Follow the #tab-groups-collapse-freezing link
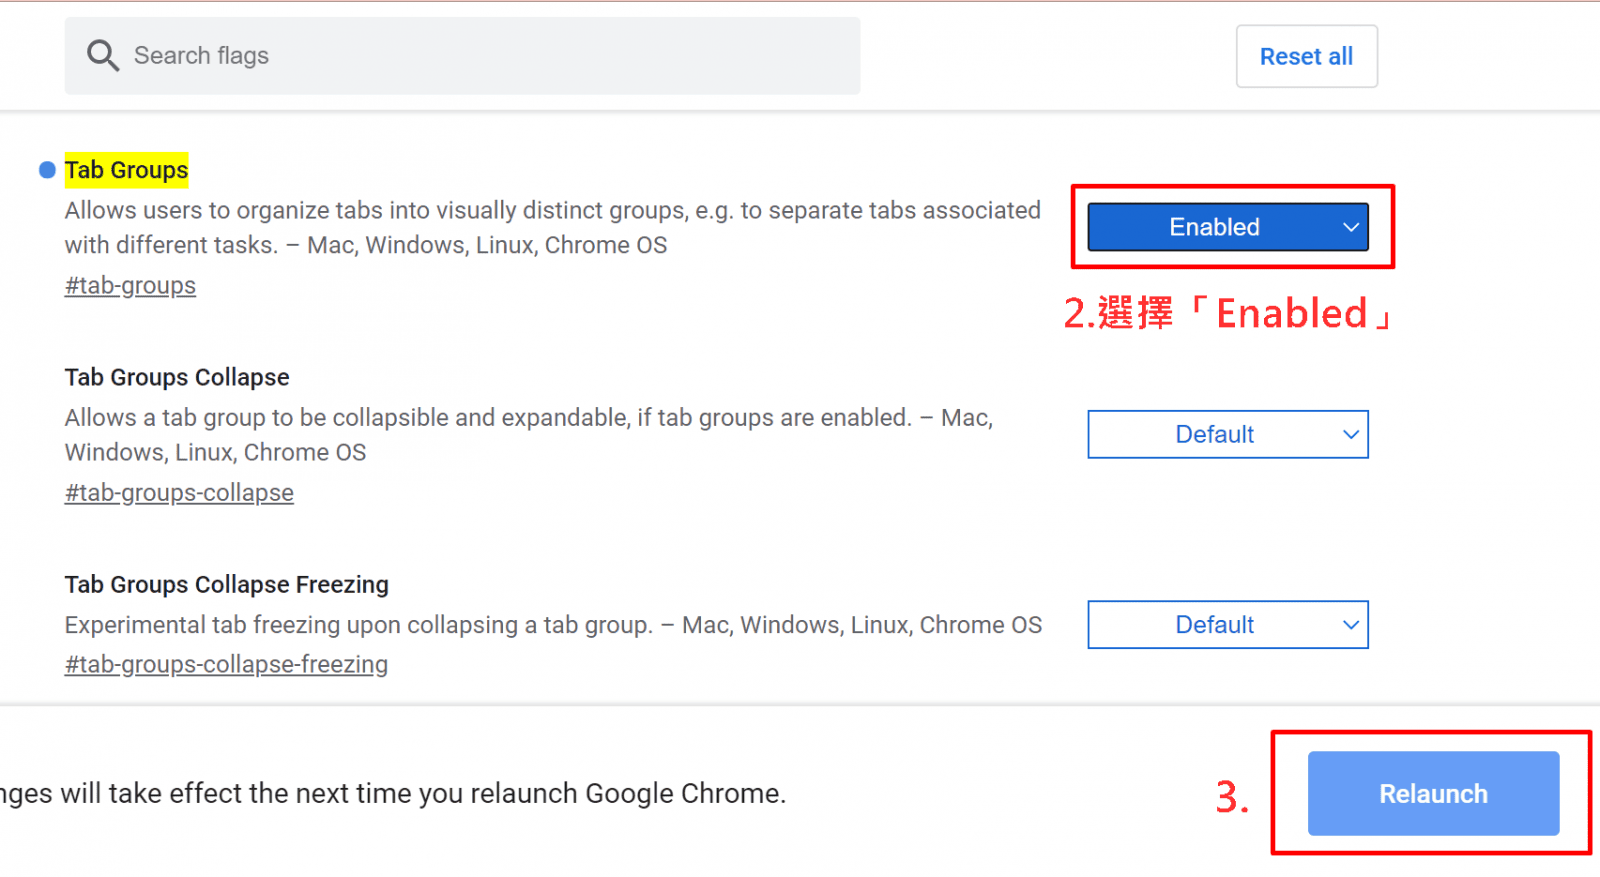This screenshot has width=1600, height=877. point(226,665)
